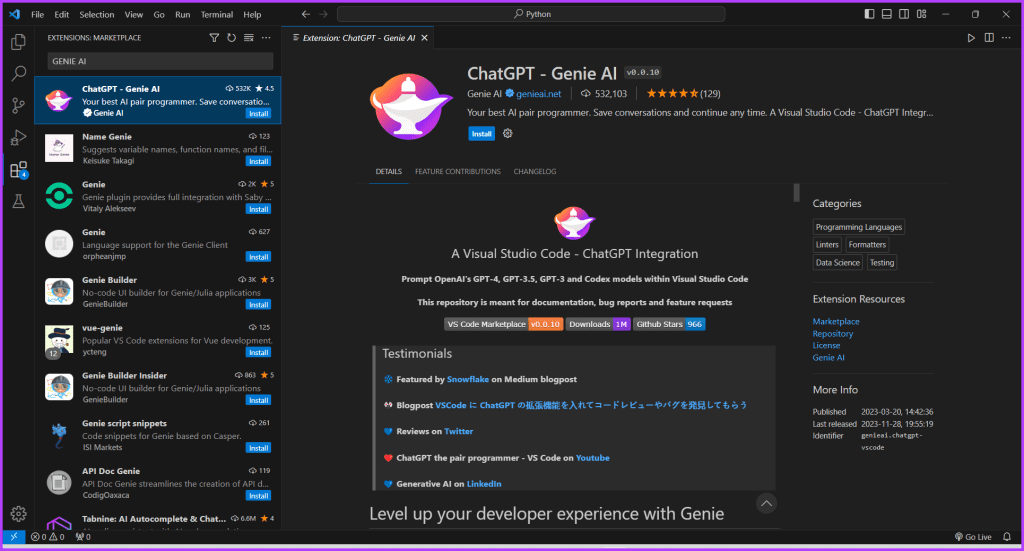Clear extensions search results icon
Viewport: 1024px width, 551px height.
point(249,38)
